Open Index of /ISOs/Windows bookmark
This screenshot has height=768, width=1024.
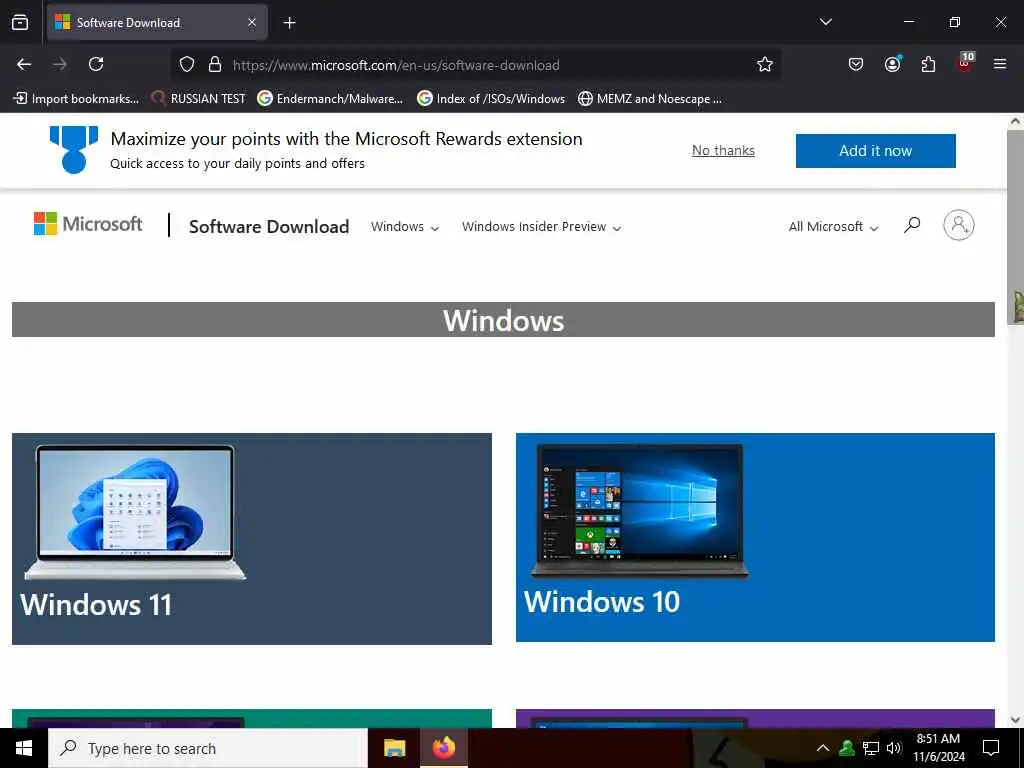491,99
